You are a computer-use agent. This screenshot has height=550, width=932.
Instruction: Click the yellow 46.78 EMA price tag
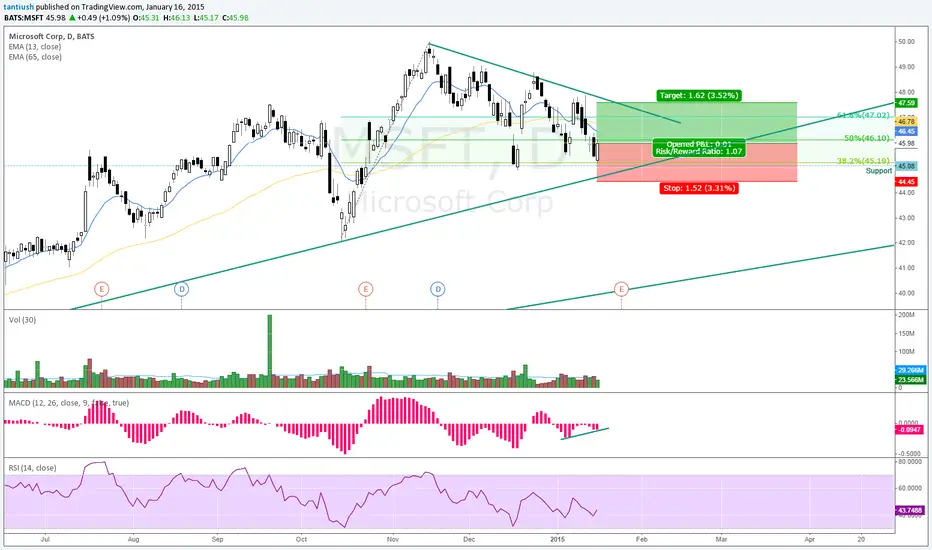coord(906,121)
